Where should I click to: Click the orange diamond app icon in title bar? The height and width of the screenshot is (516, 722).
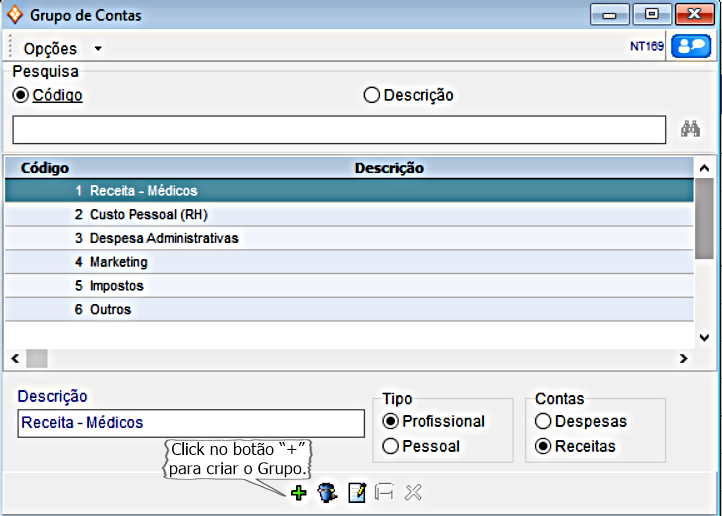coord(15,16)
